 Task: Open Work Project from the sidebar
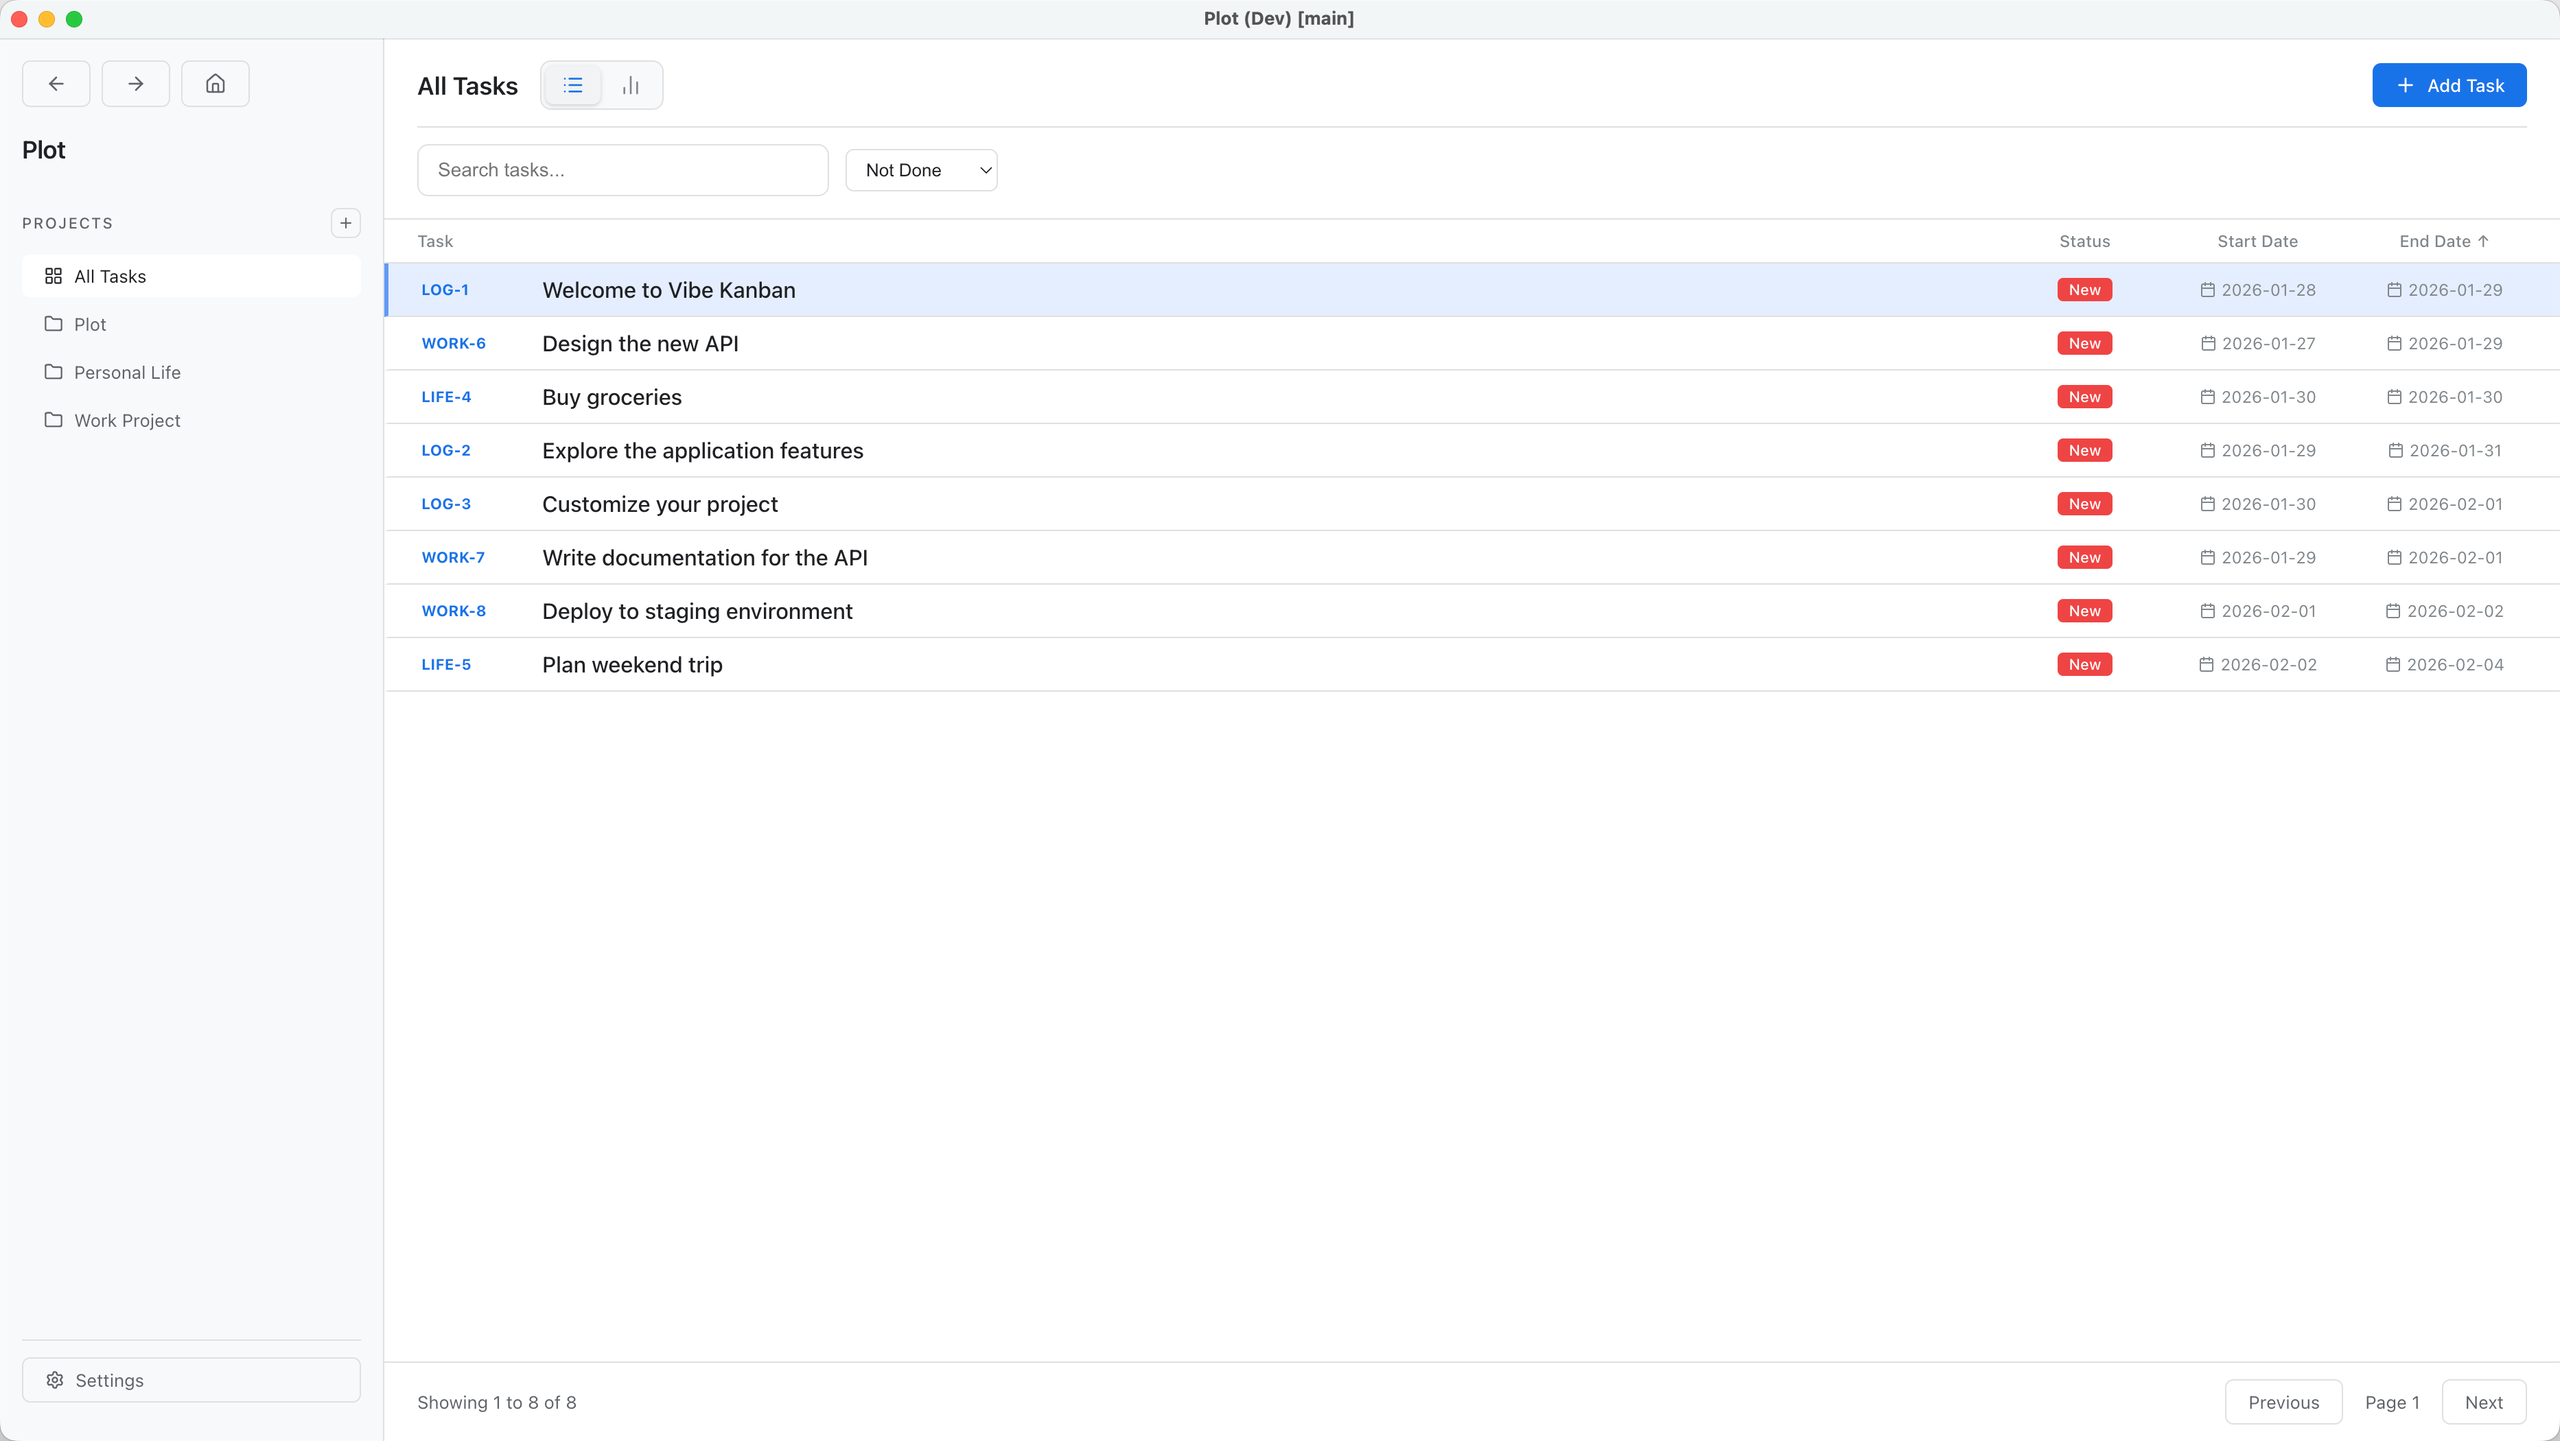127,420
